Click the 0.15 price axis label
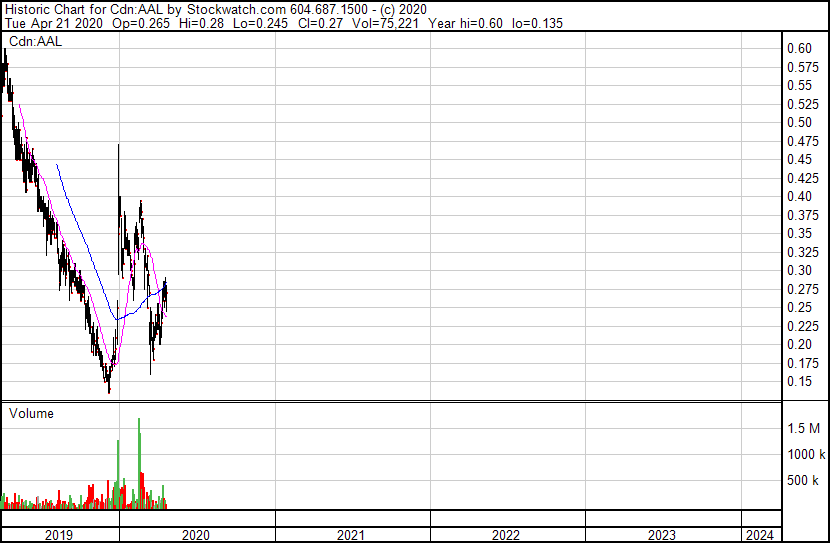 pyautogui.click(x=799, y=381)
